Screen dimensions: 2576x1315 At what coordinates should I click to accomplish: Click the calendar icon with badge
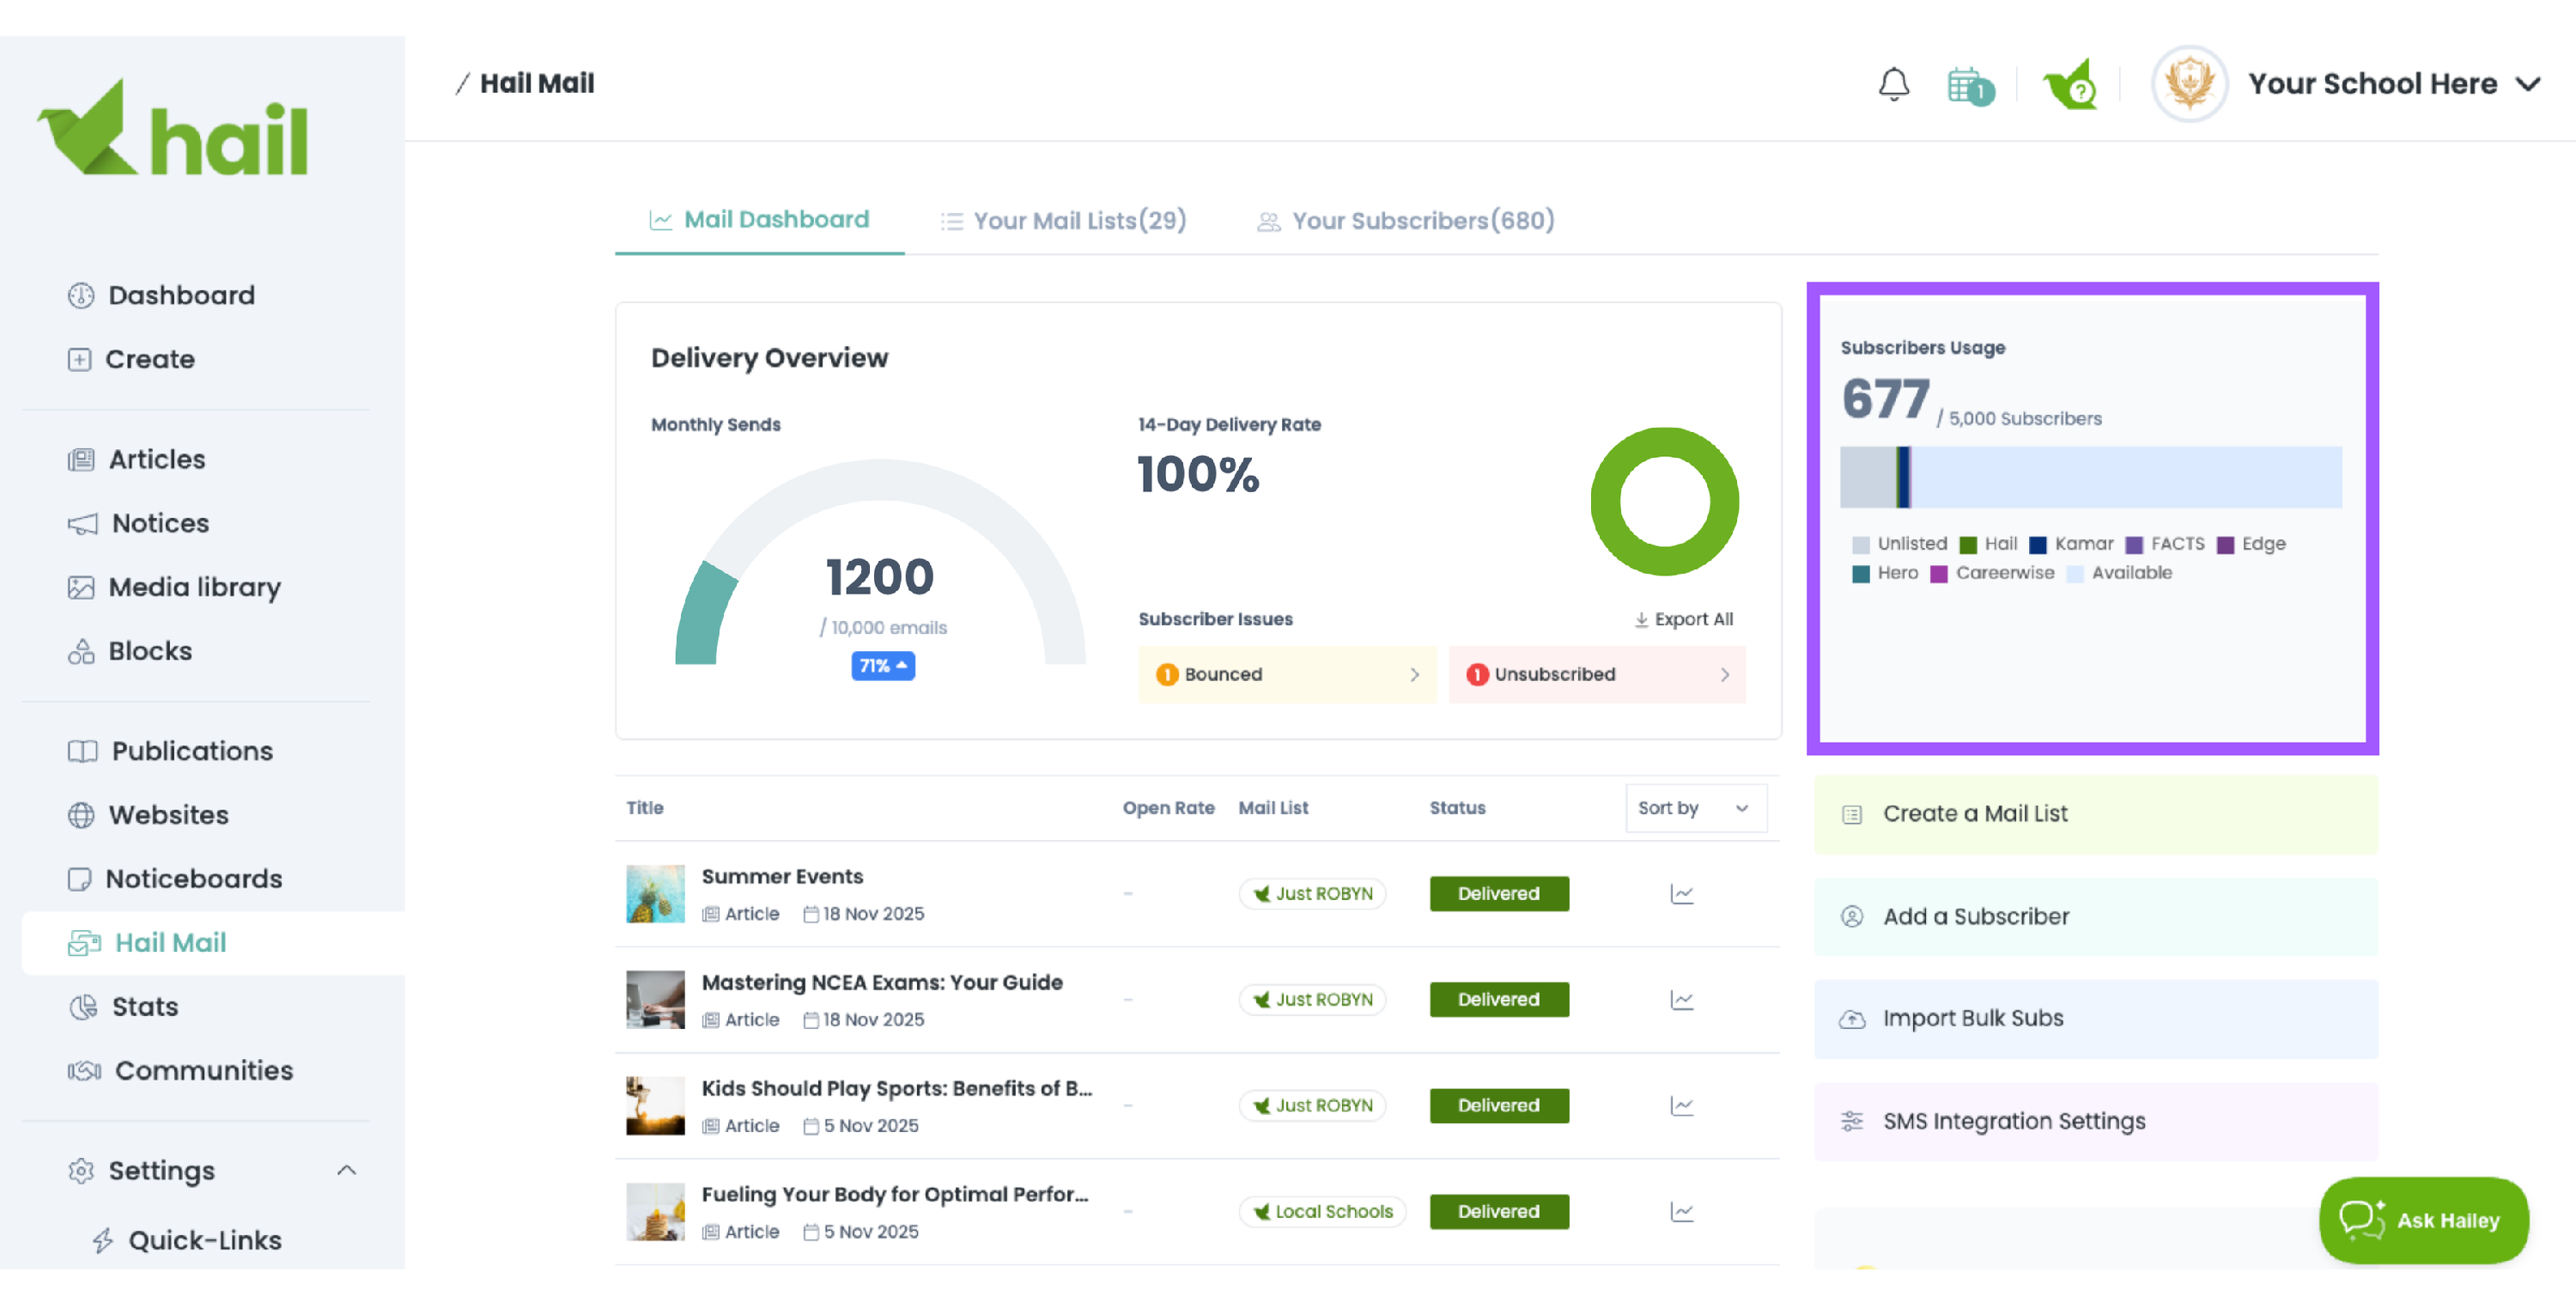coord(1968,86)
